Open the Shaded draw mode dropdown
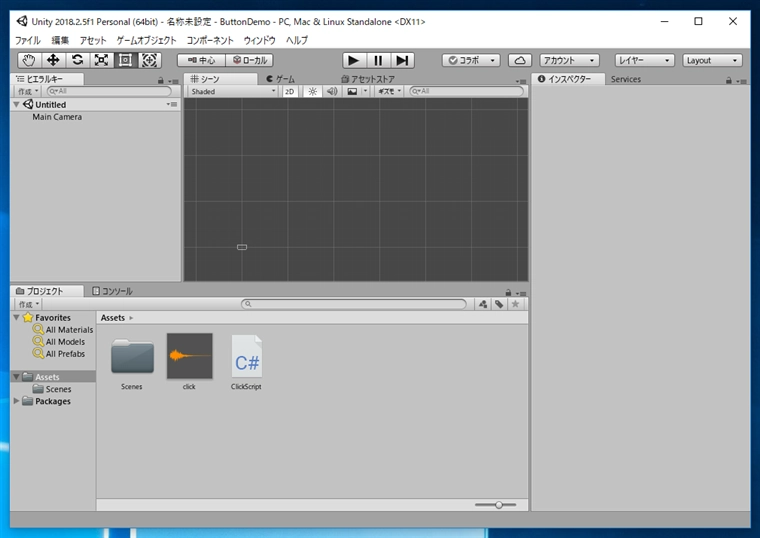 coord(233,91)
